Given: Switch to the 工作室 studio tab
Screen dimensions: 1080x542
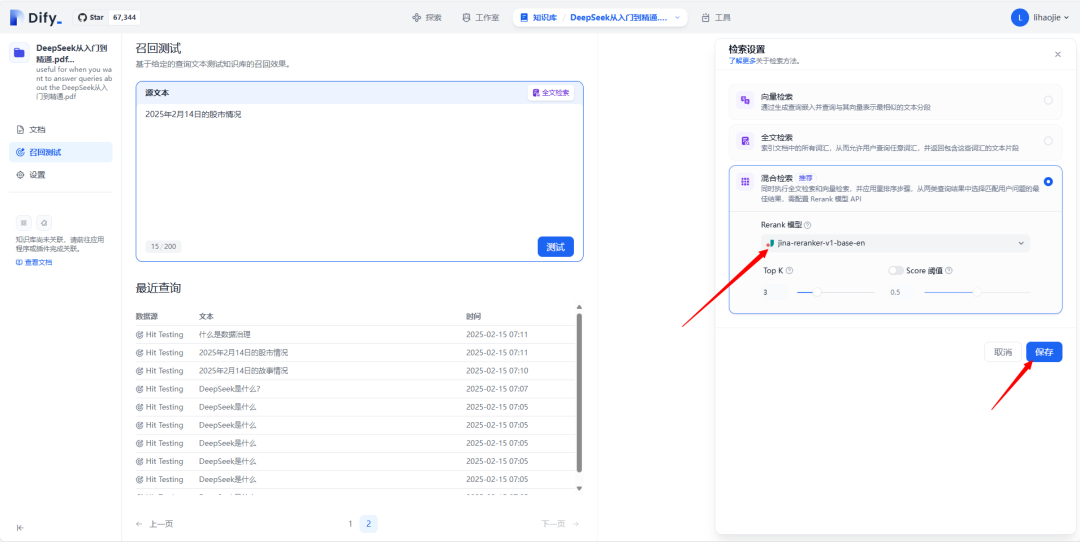Looking at the screenshot, I should coord(480,18).
